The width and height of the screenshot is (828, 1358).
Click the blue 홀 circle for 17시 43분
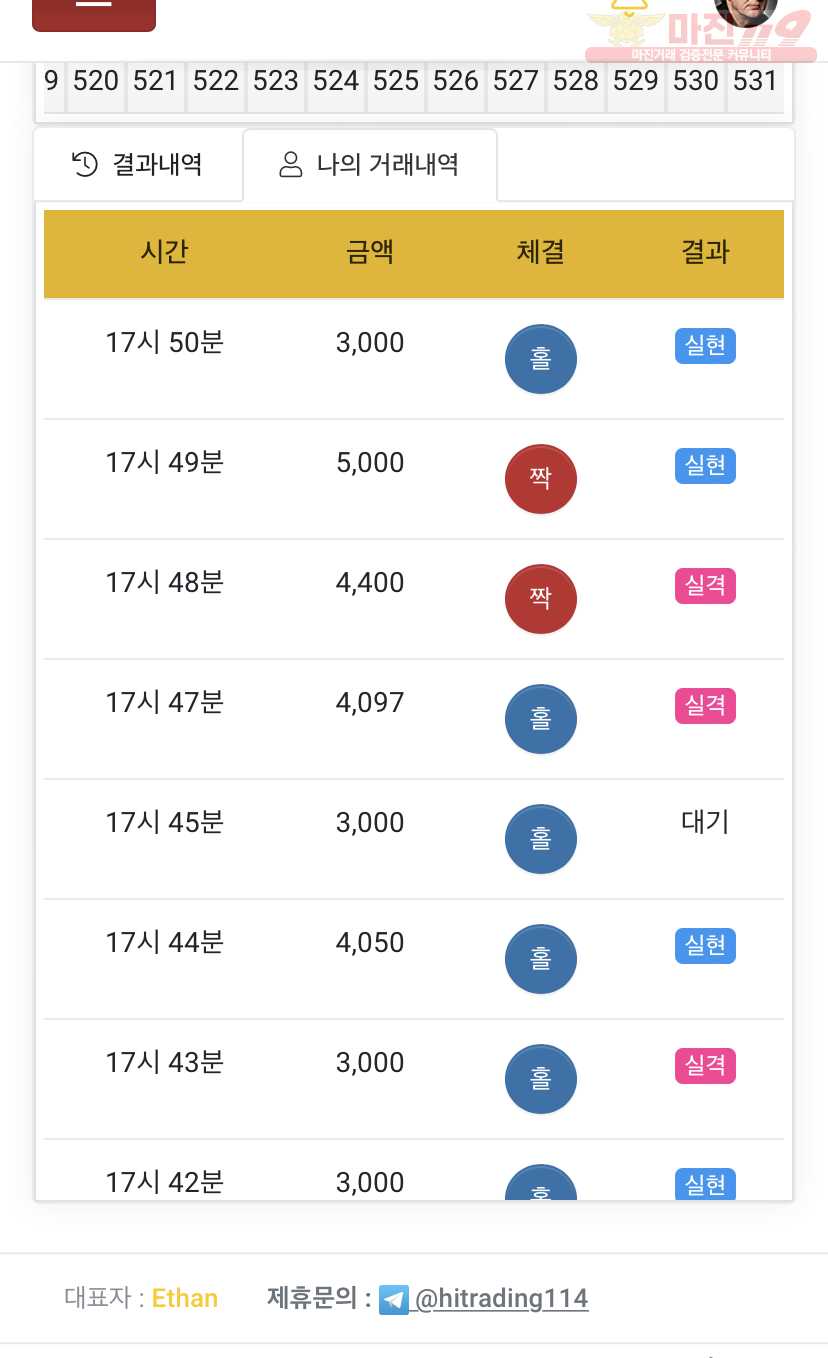[541, 1079]
